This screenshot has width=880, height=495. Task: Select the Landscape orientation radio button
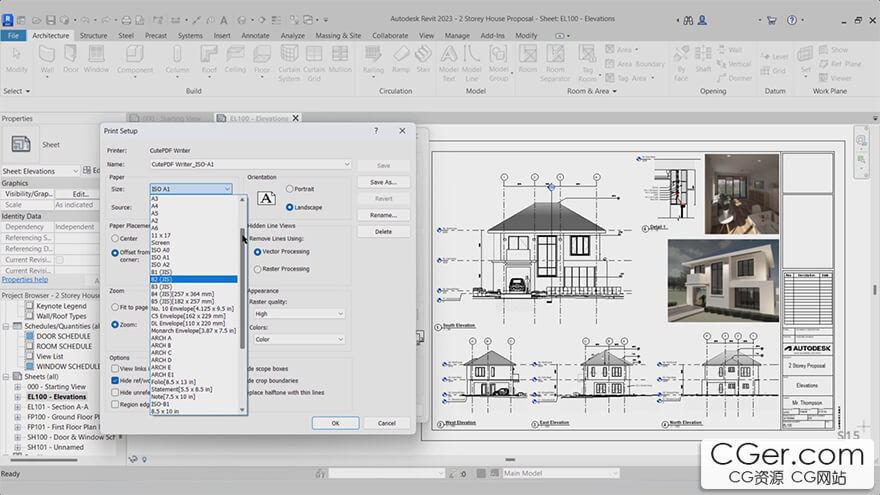[x=290, y=207]
